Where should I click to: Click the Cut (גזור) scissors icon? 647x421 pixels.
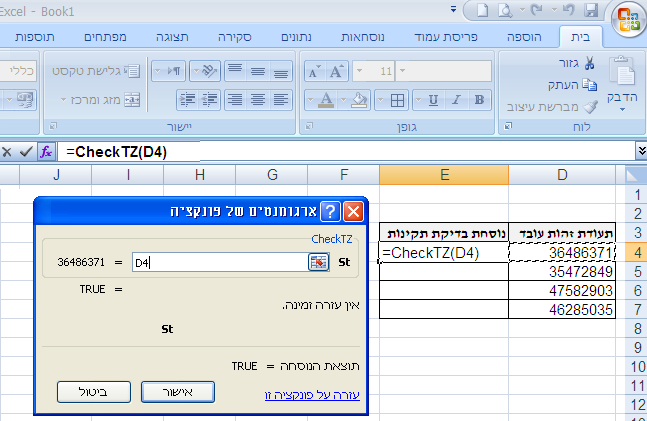(x=588, y=63)
